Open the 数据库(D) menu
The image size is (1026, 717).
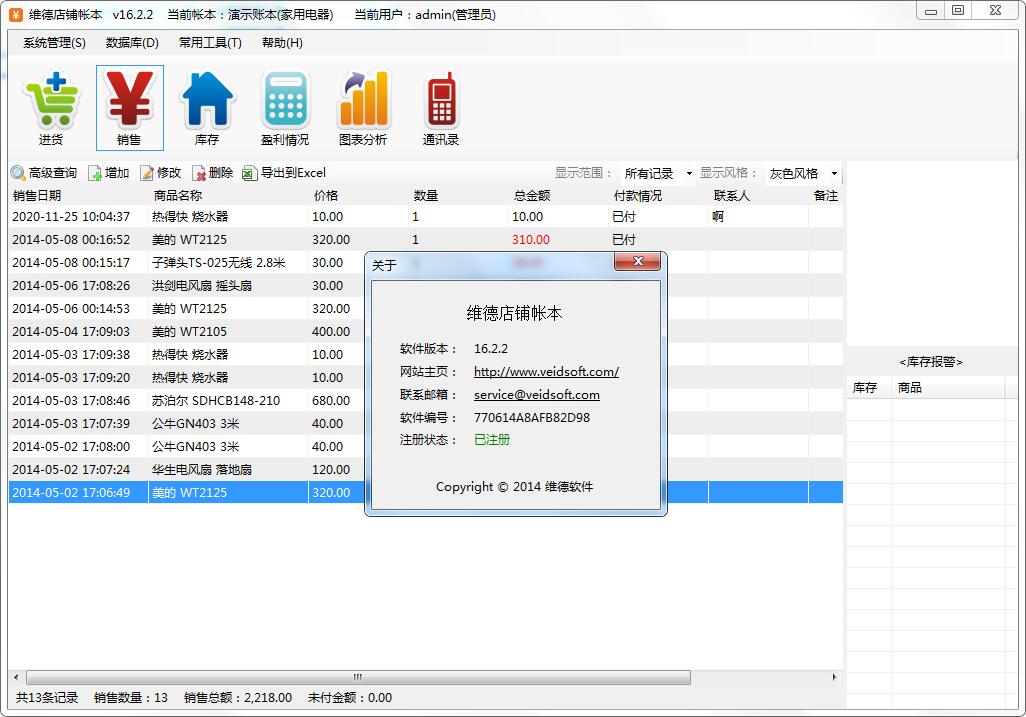[132, 43]
